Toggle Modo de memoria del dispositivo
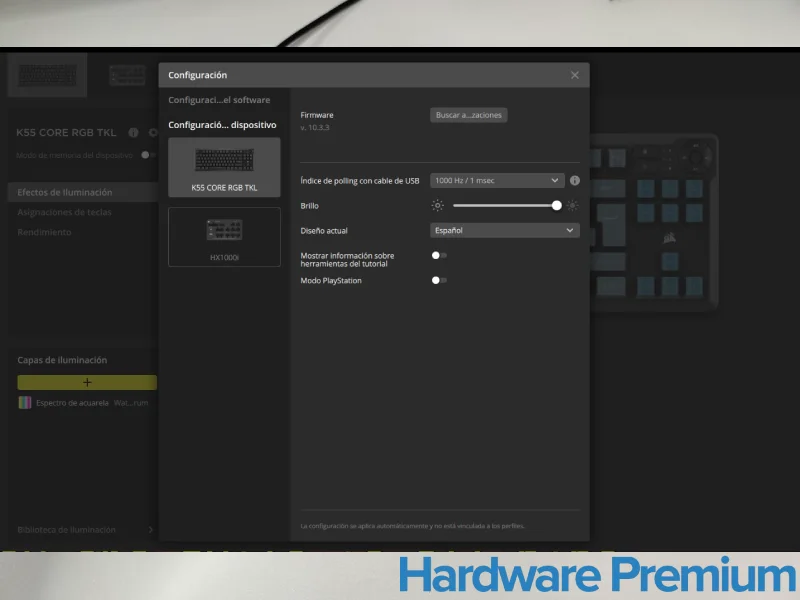Viewport: 800px width, 600px height. 147,155
